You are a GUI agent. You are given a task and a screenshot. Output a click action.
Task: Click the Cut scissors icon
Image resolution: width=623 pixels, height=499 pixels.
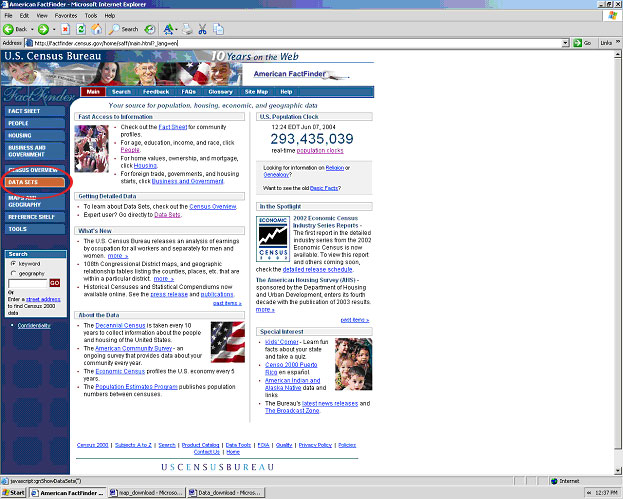(203, 29)
